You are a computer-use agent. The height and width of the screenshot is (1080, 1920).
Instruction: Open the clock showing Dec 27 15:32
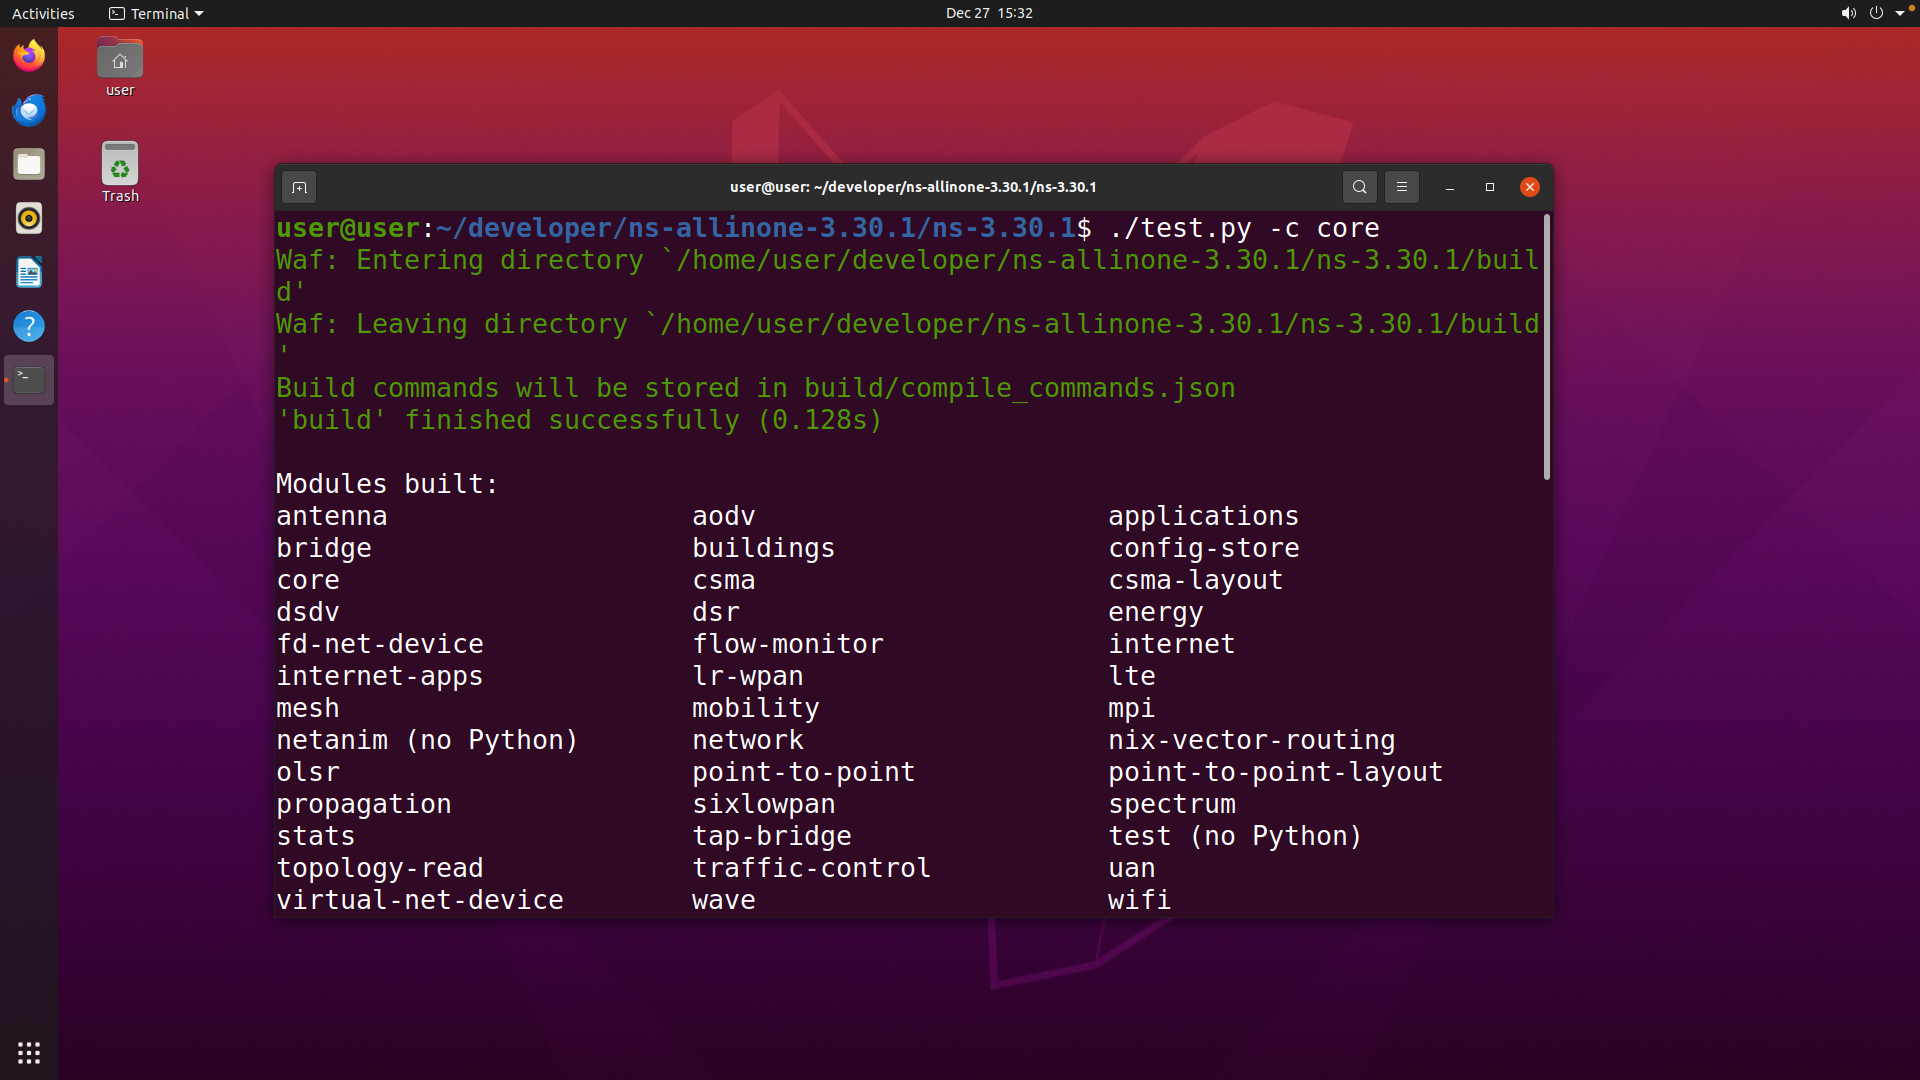tap(989, 13)
